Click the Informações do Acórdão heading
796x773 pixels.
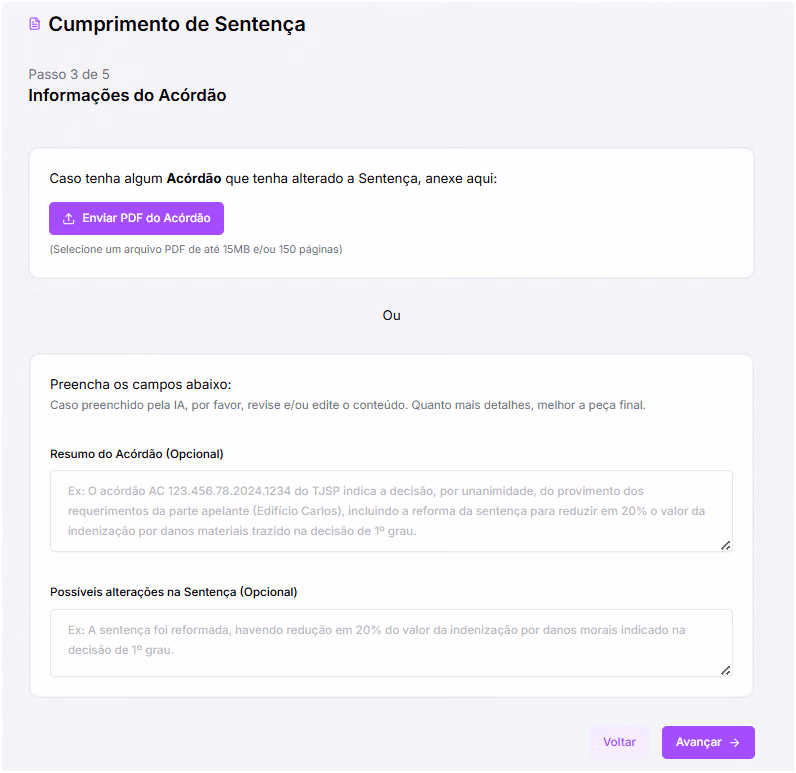[x=127, y=95]
